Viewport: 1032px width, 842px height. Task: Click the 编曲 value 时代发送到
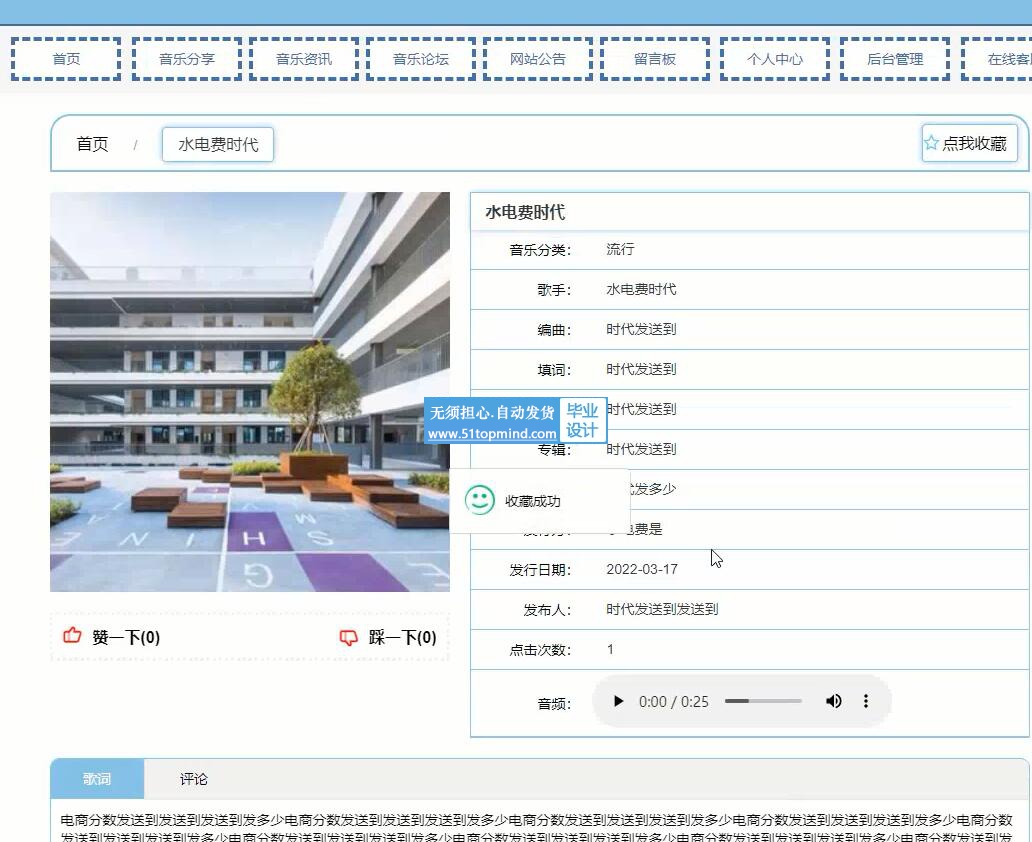641,329
